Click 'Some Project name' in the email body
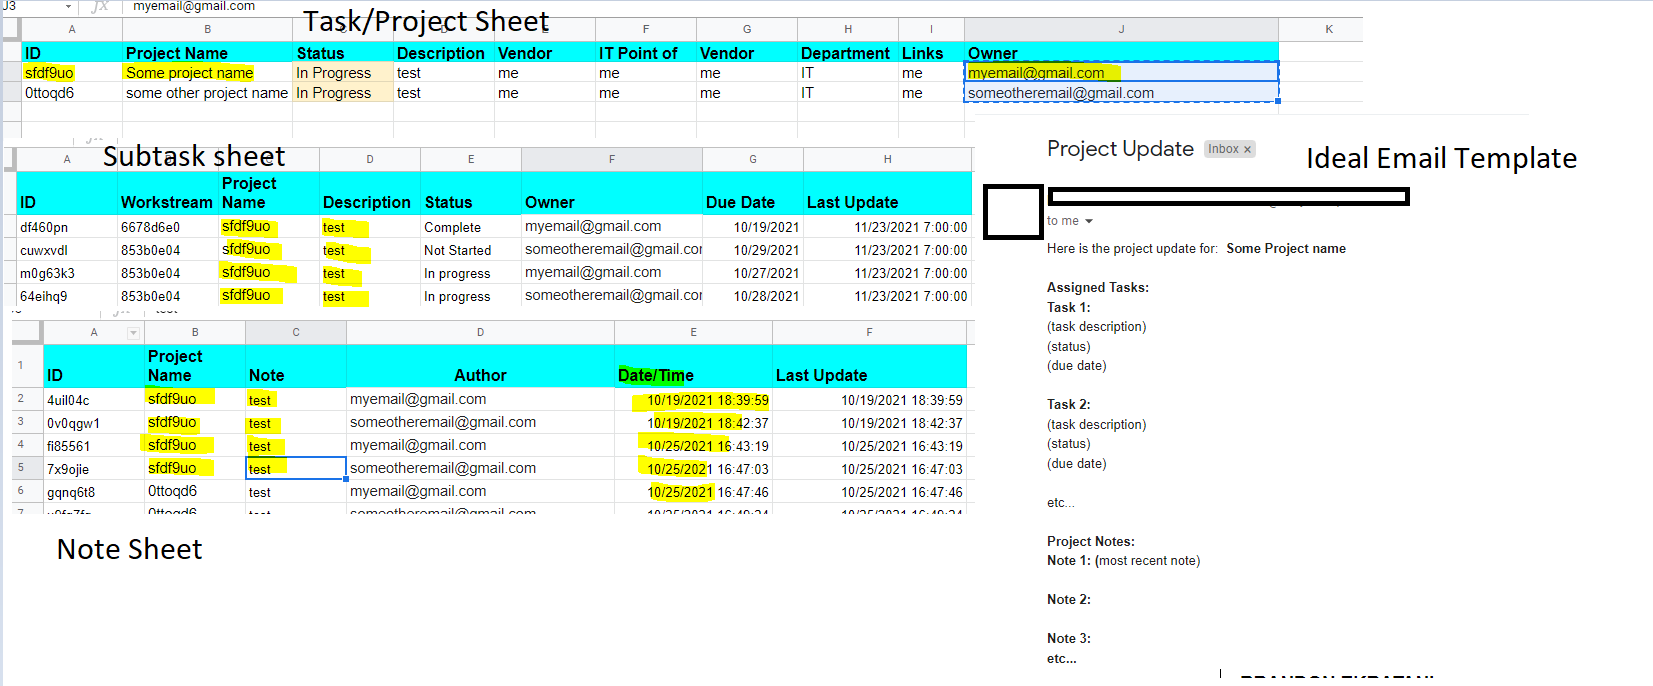Screen dimensions: 1653x686 (1286, 249)
